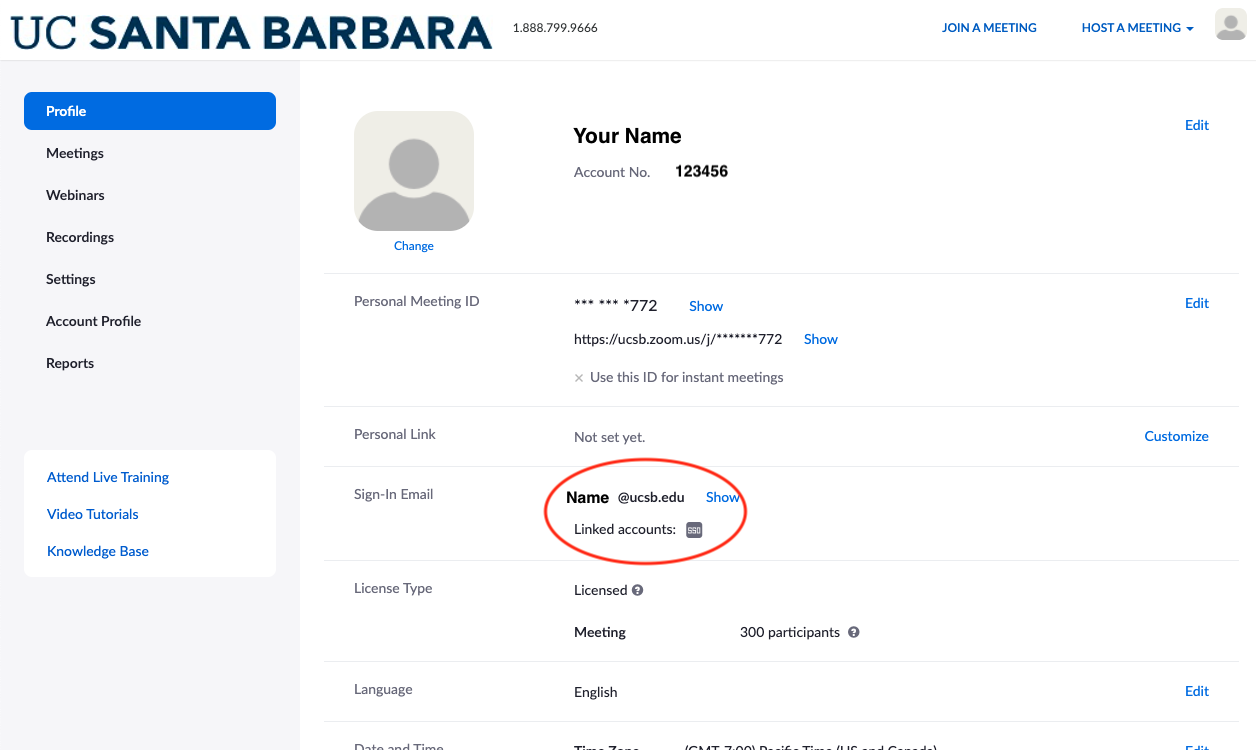Click the 'Not set yet.' text
Viewport: 1256px width, 750px height.
tap(610, 437)
